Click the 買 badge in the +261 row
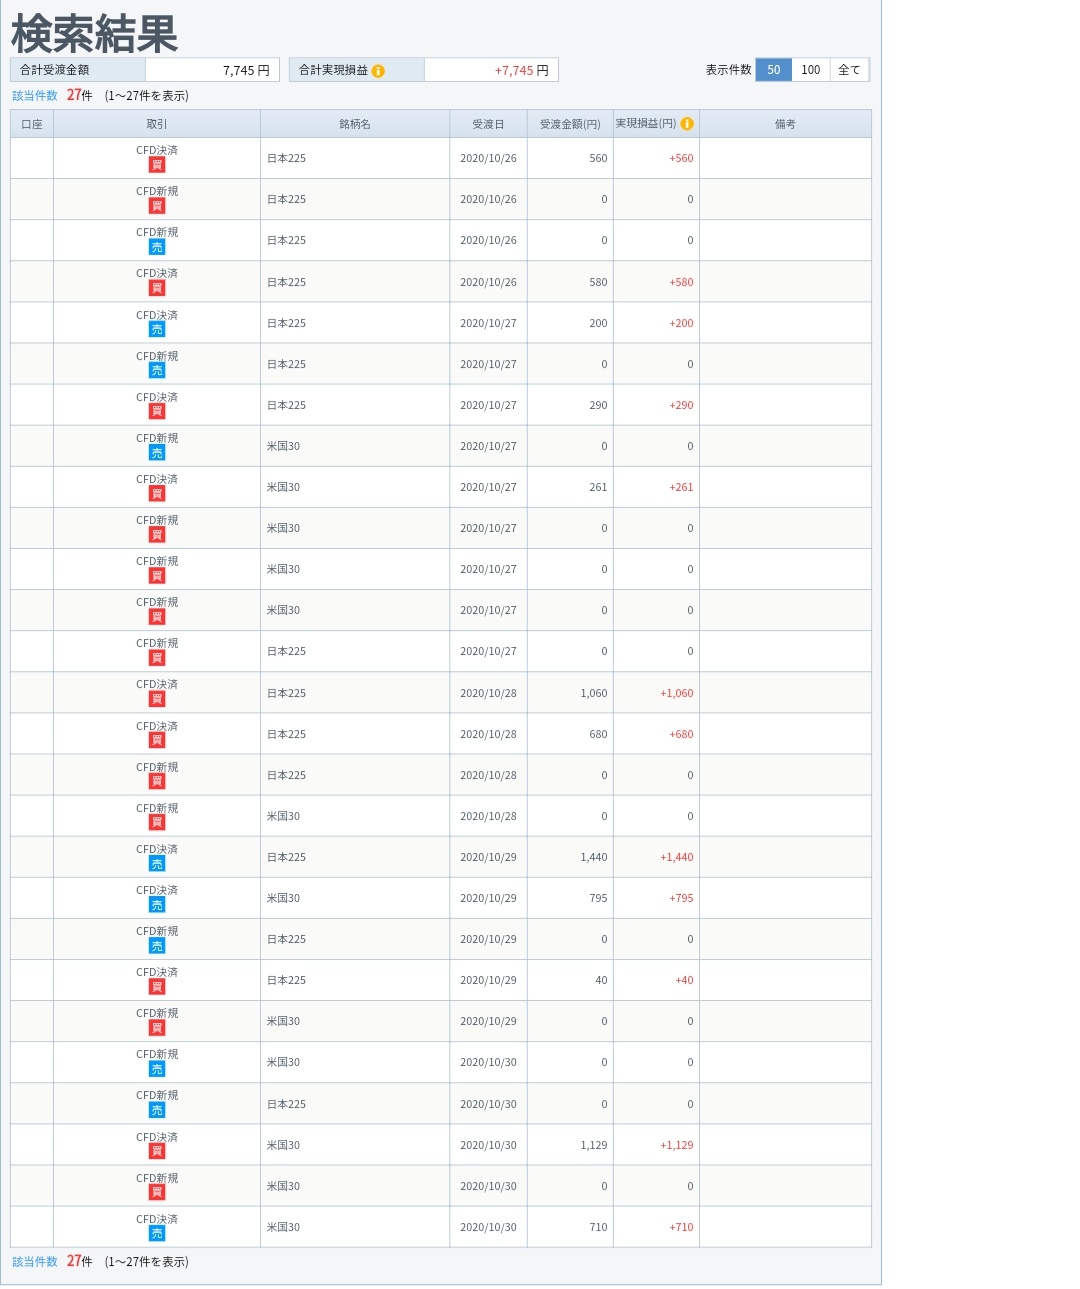Image resolution: width=1080 pixels, height=1289 pixels. tap(157, 494)
